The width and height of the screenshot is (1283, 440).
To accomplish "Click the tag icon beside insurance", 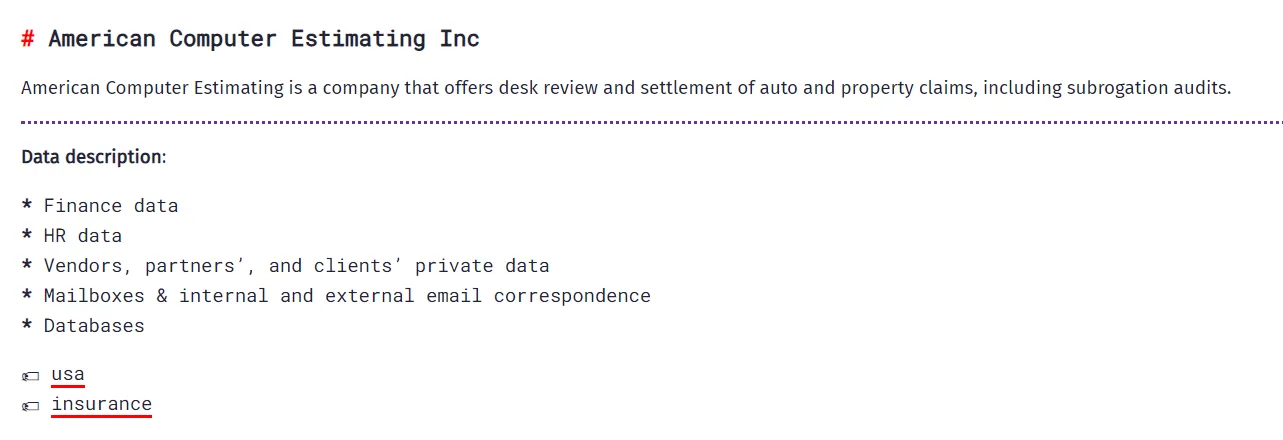I will point(31,406).
